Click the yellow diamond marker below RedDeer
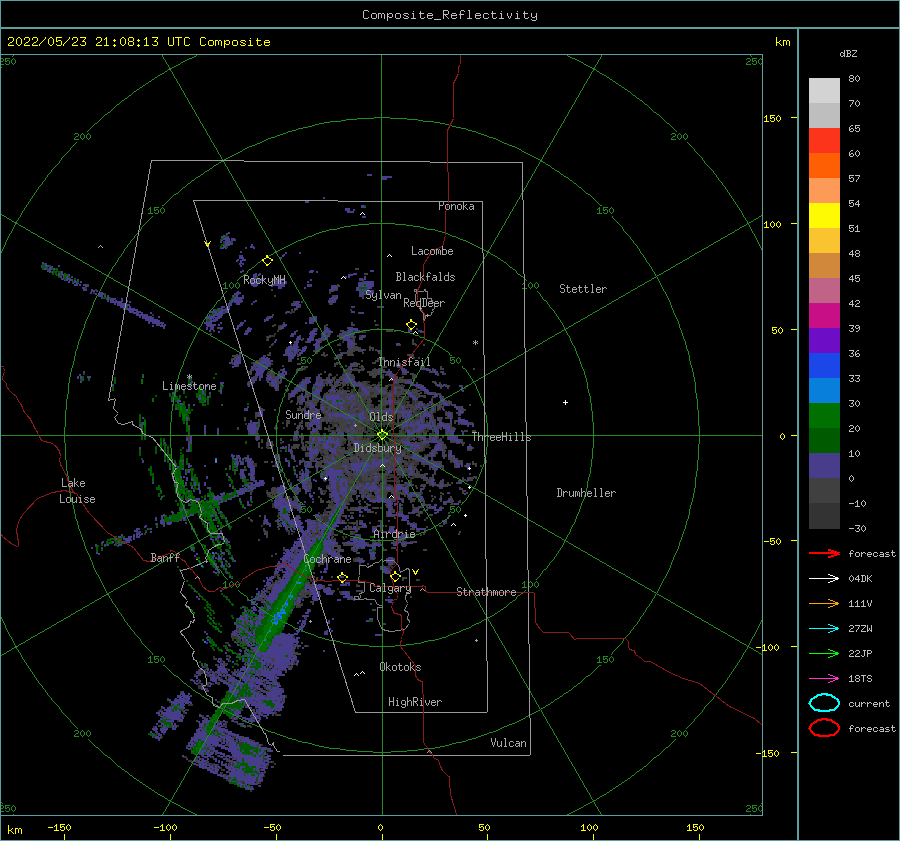 point(412,325)
